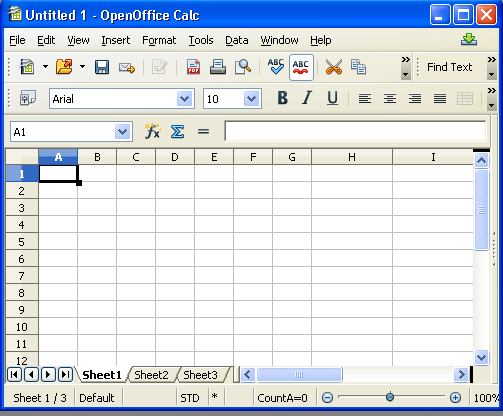
Task: Jump to last sheet tab arrow
Action: coord(65,375)
